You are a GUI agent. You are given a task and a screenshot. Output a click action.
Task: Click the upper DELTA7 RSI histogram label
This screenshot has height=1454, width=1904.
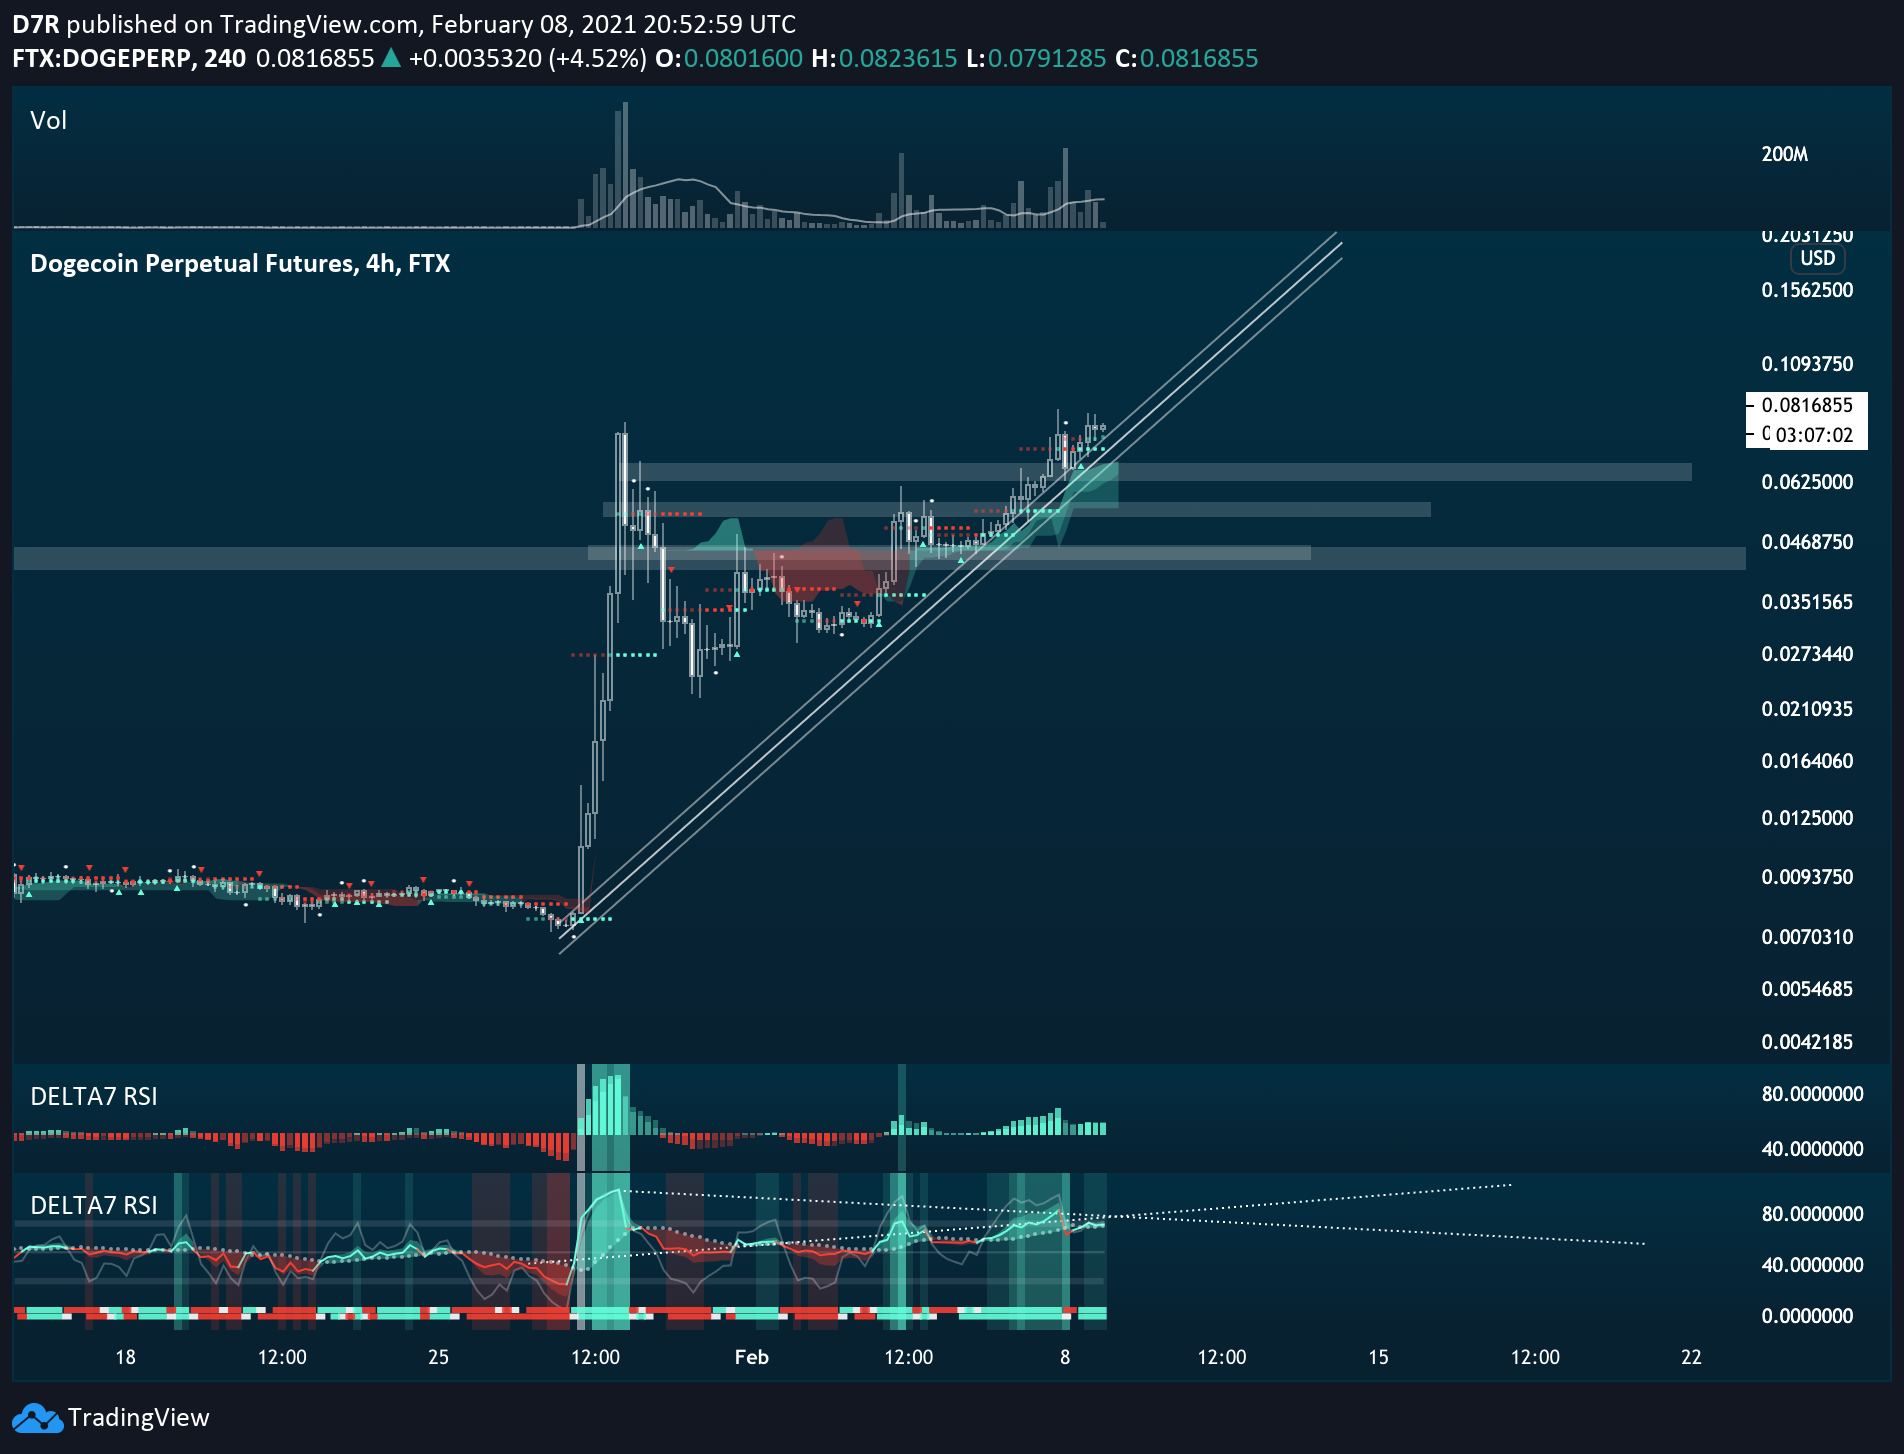94,1097
